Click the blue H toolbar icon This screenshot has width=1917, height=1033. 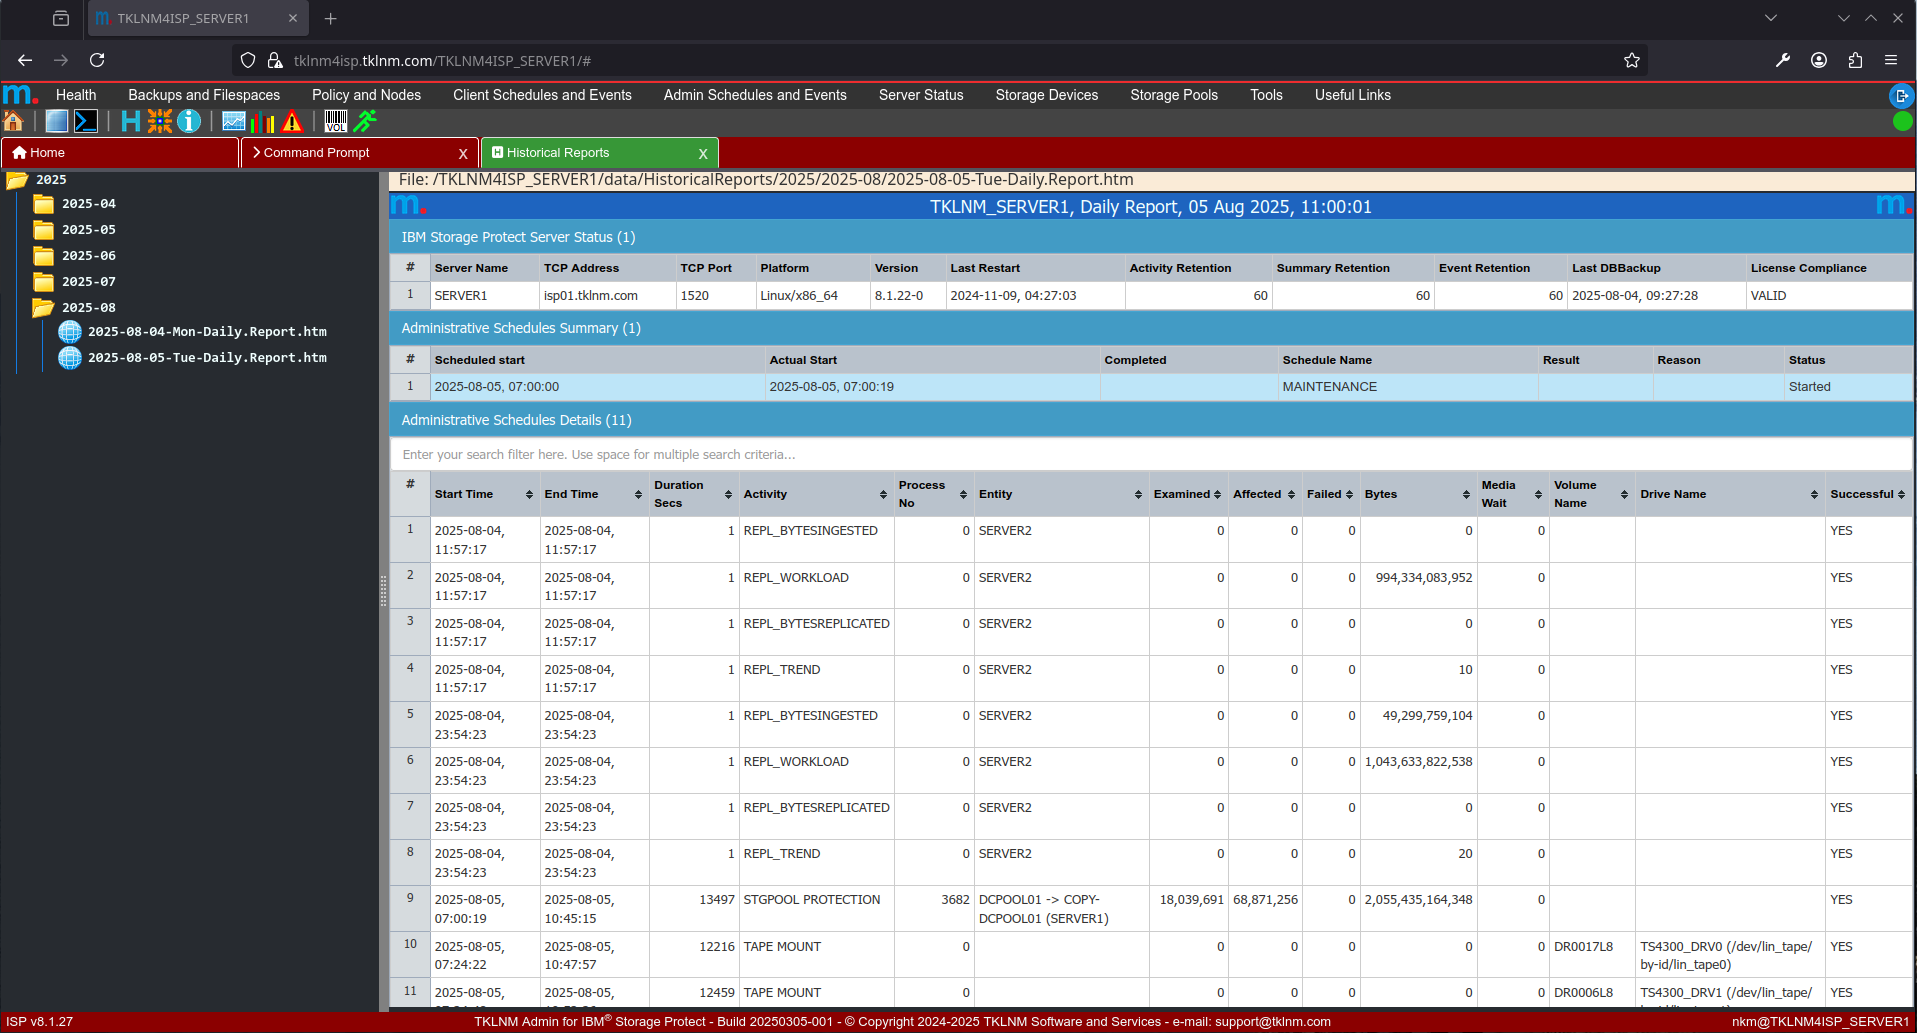coord(130,122)
